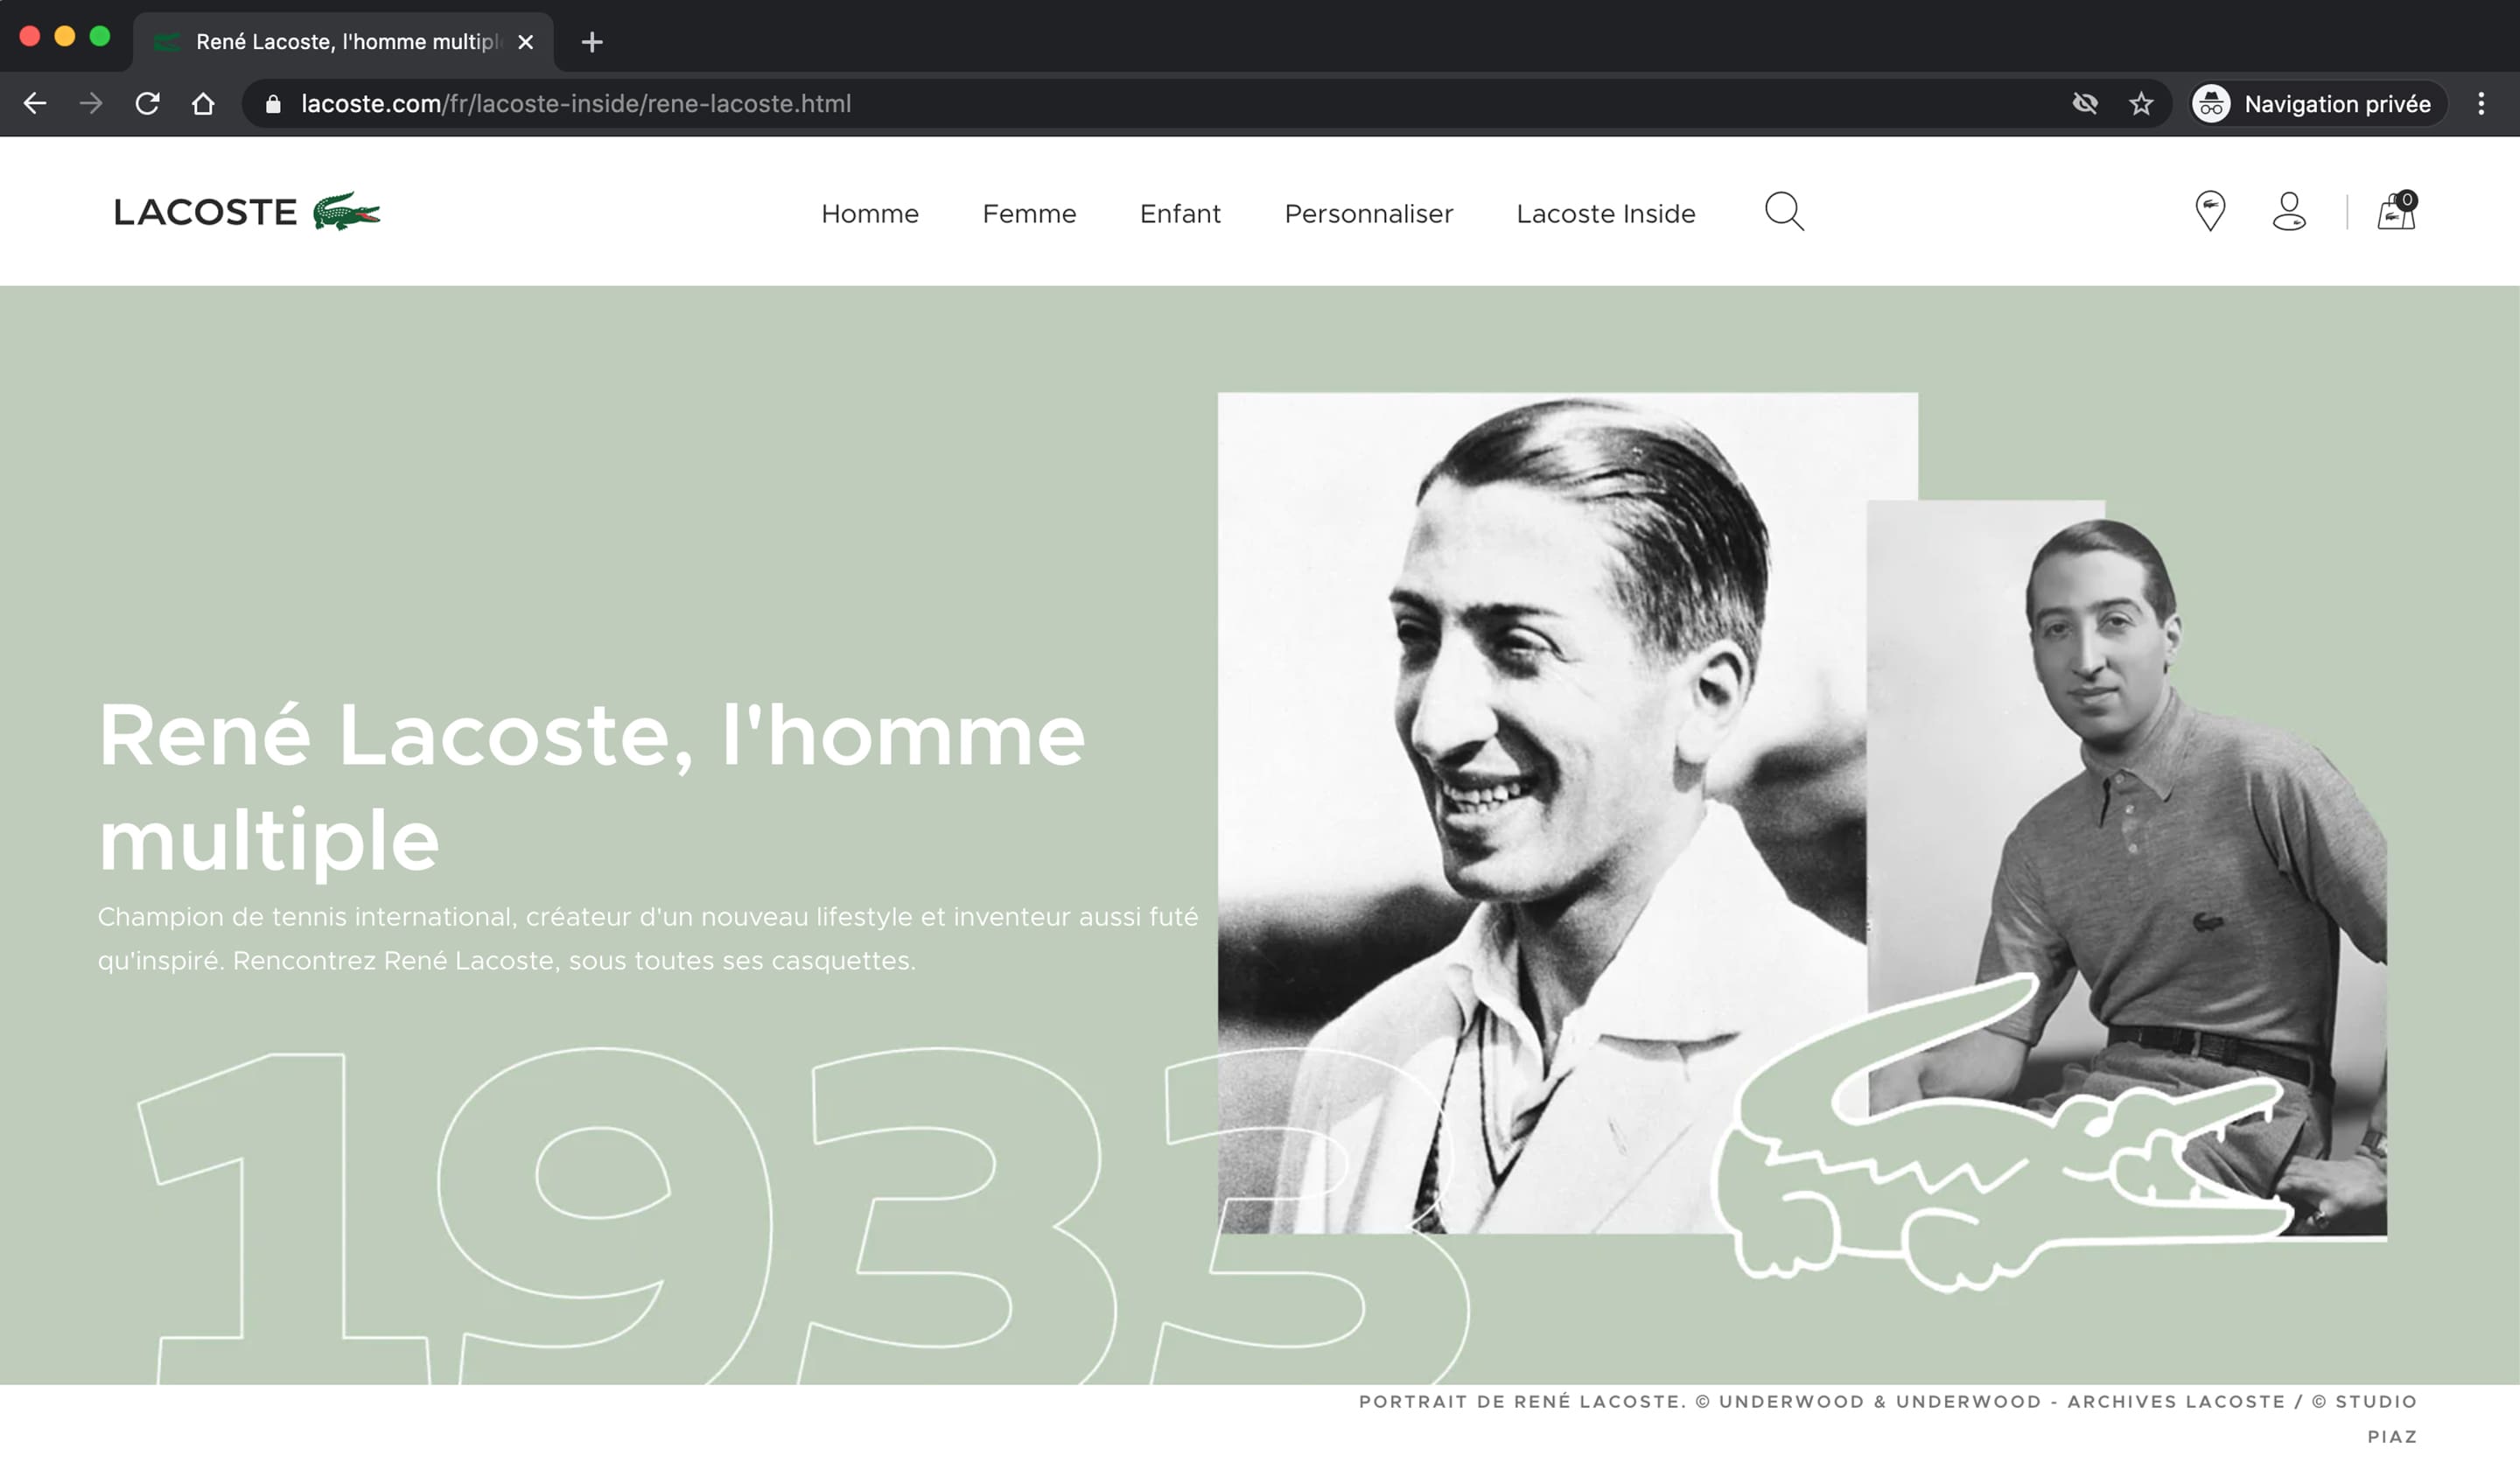Click the browser back arrow
Image resolution: width=2520 pixels, height=1470 pixels.
pyautogui.click(x=35, y=104)
